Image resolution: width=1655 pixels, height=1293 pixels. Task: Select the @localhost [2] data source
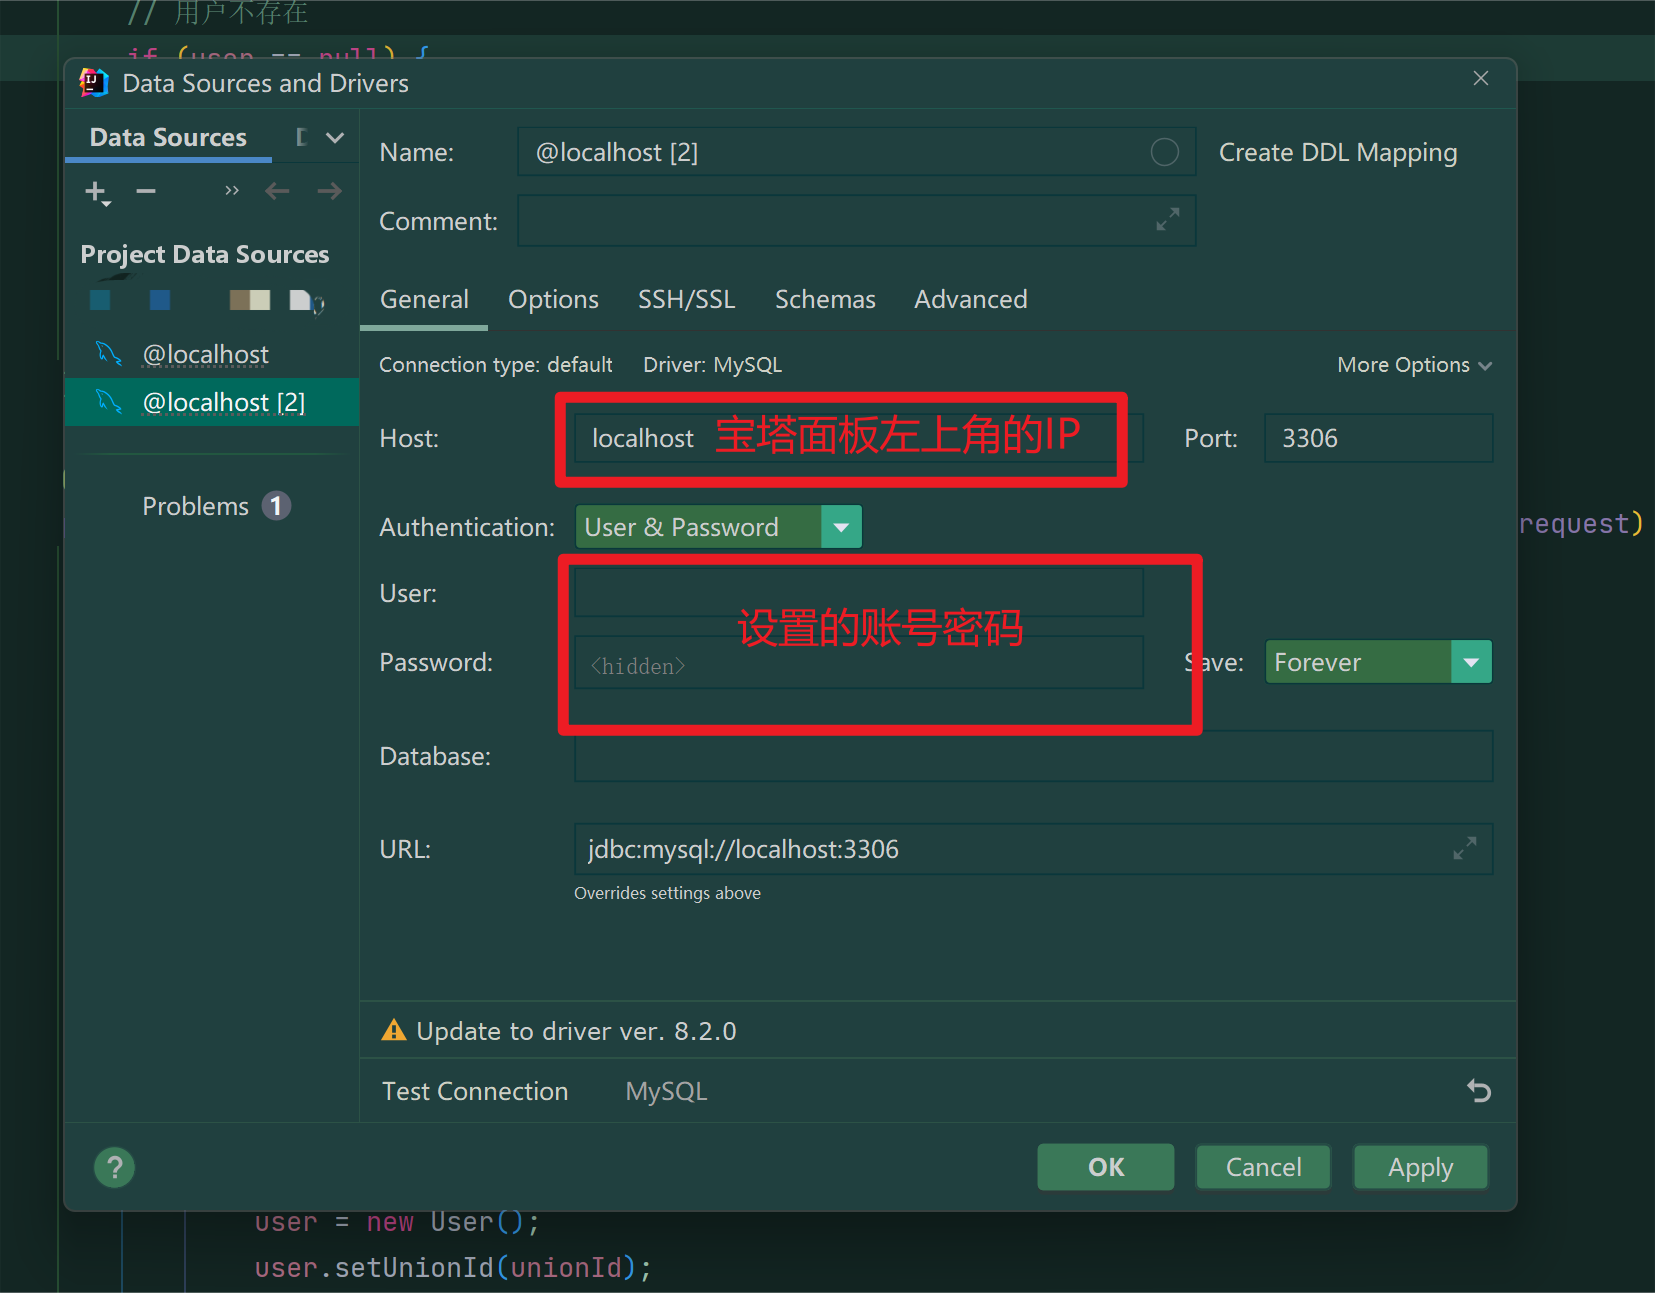tap(212, 402)
